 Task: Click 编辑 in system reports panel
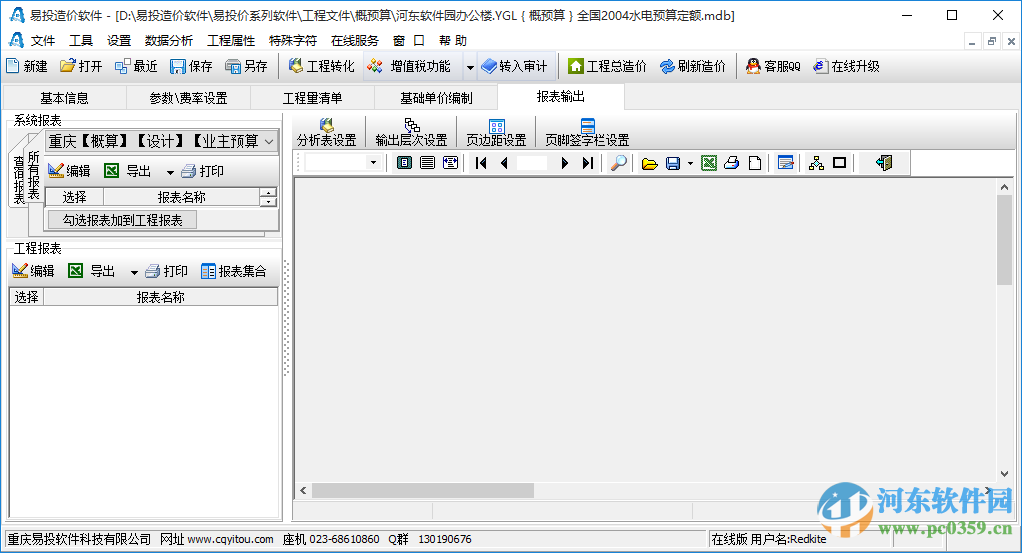pos(69,171)
